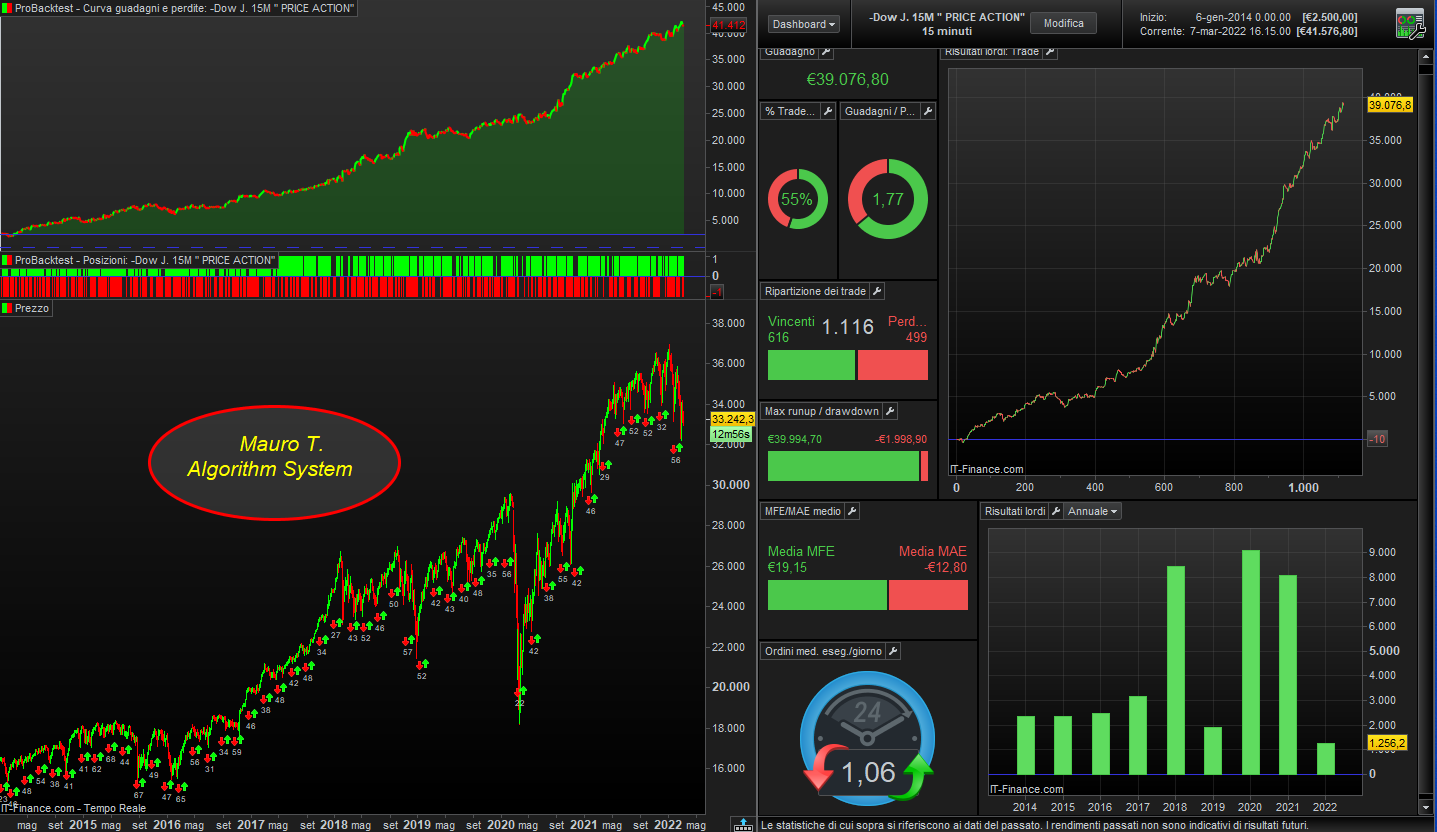Viewport: 1437px width, 832px height.
Task: Click the green Media MFE bar
Action: point(827,595)
